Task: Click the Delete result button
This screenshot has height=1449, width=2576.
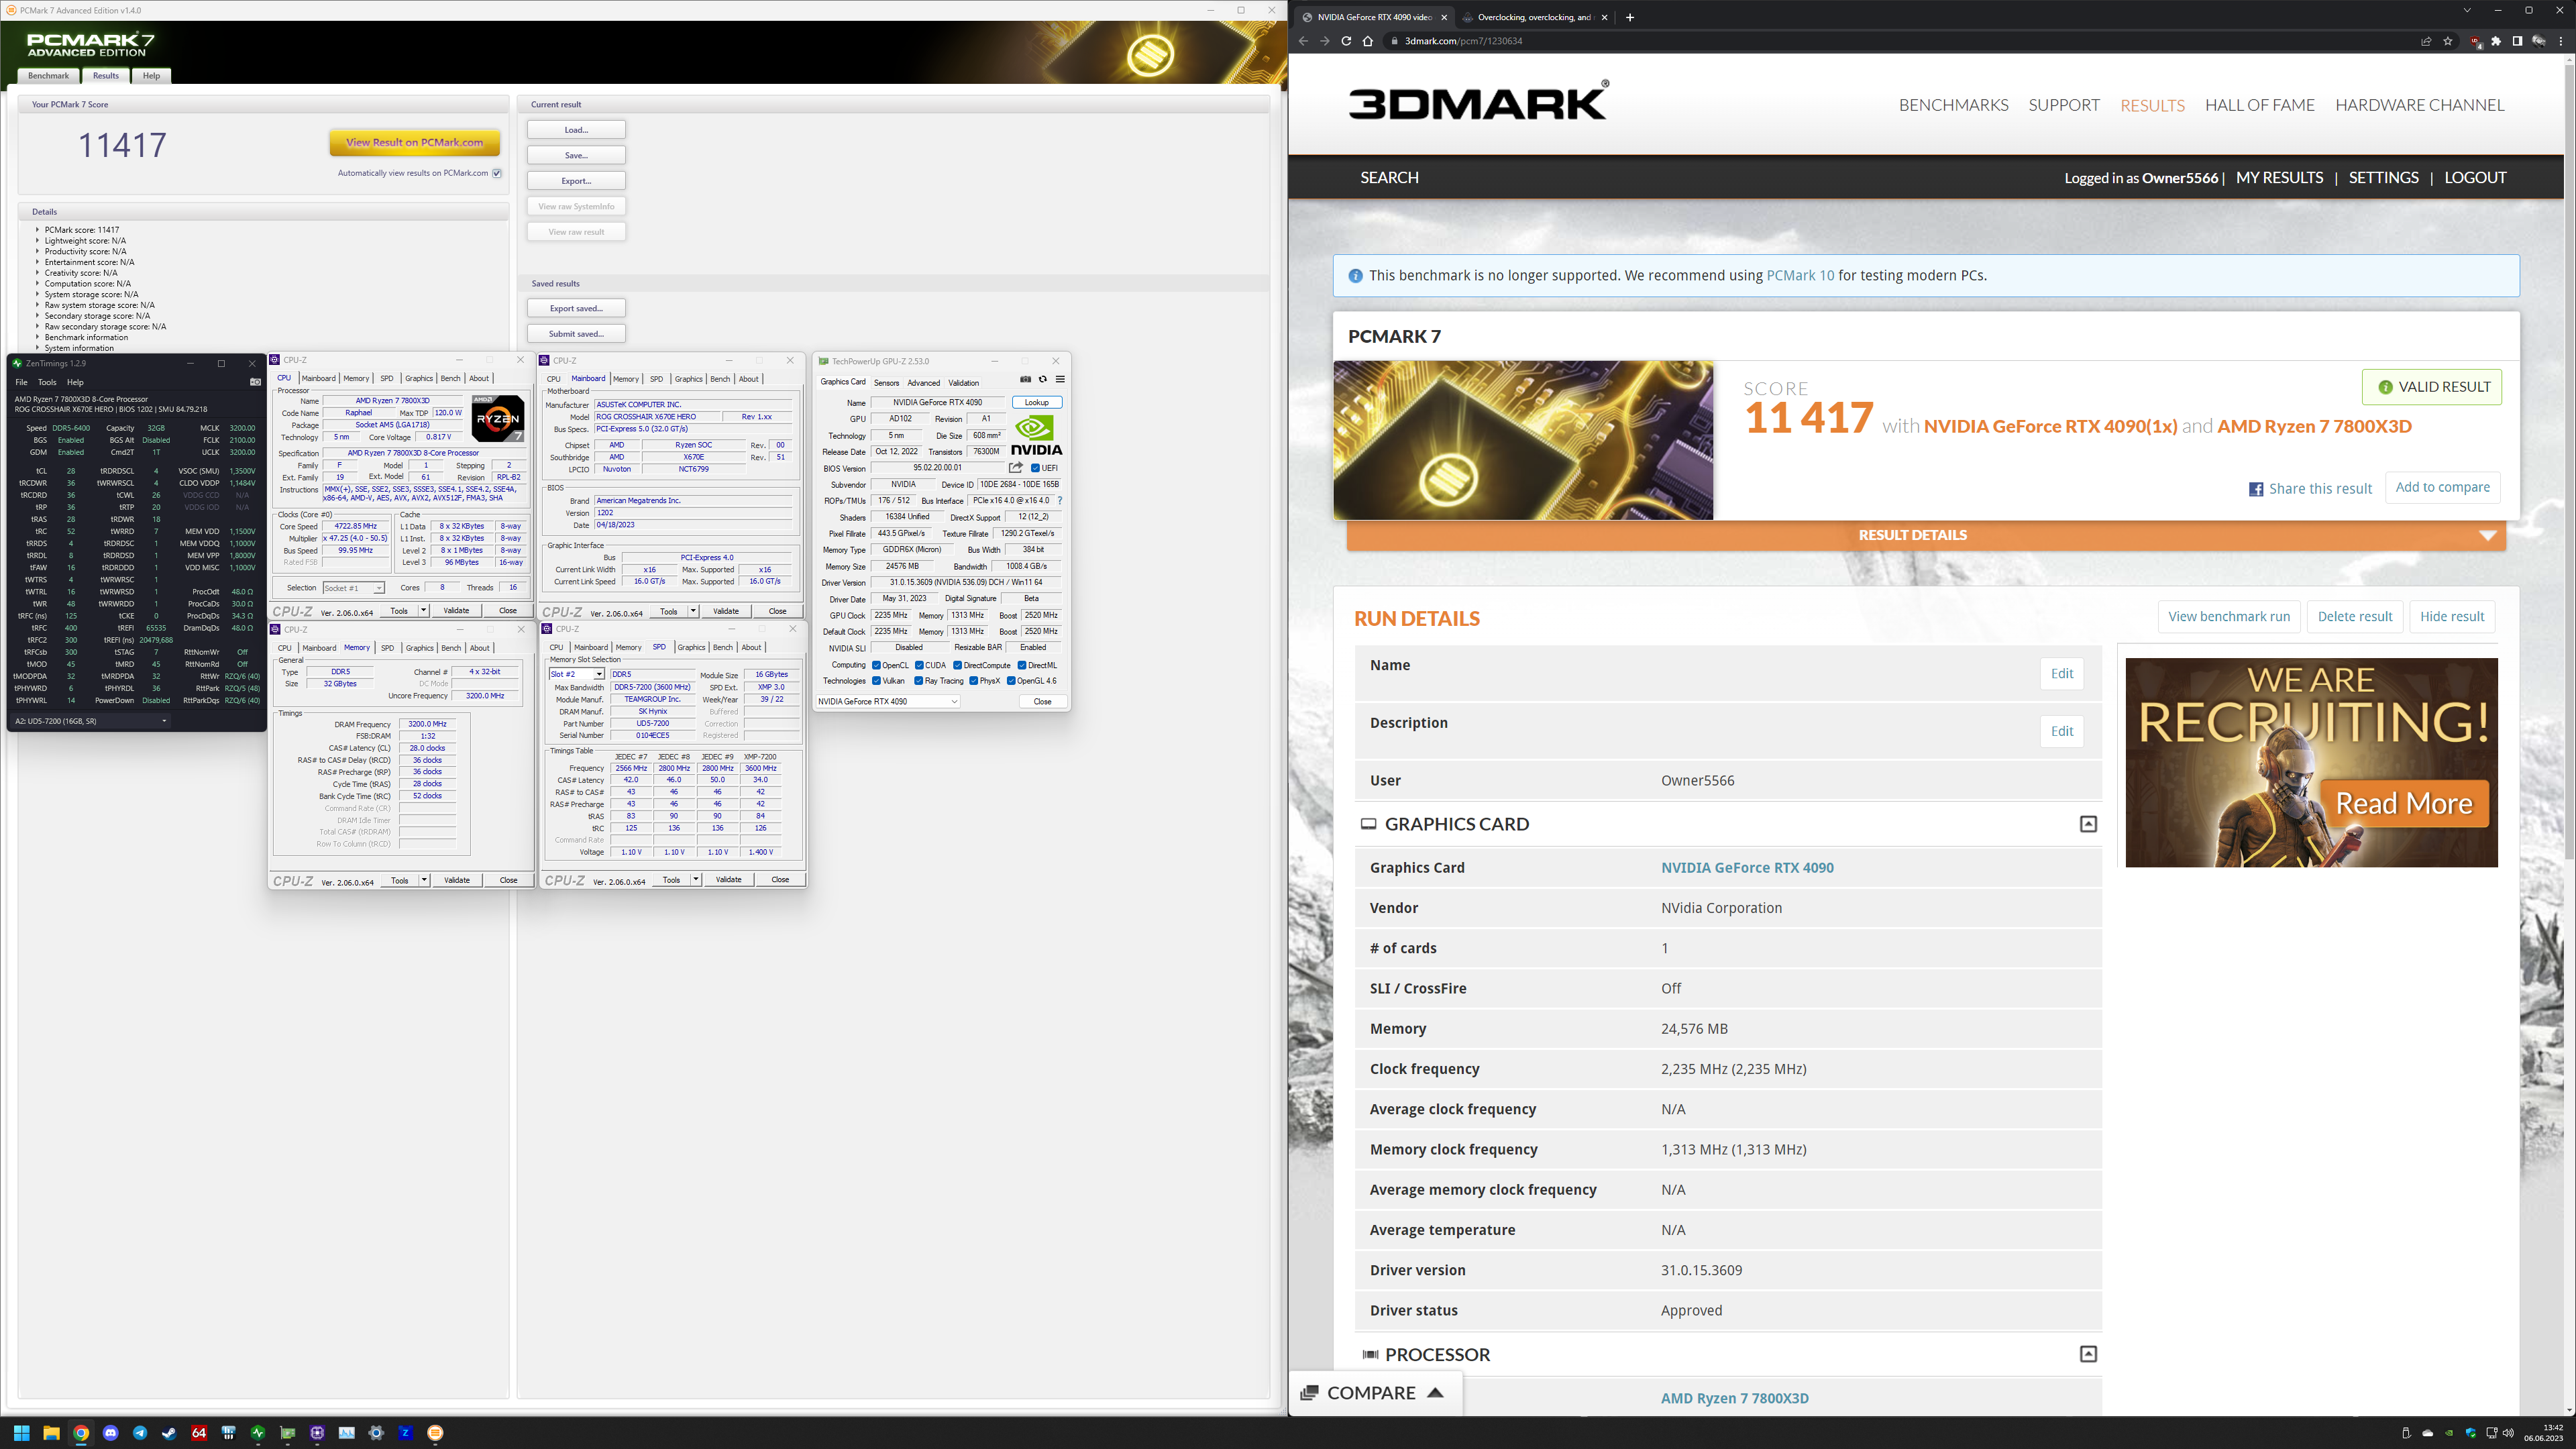Action: (x=2355, y=616)
